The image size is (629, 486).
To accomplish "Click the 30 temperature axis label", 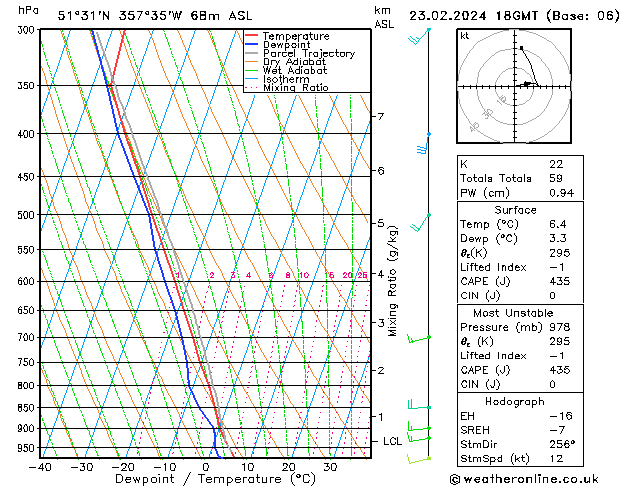I will (x=330, y=467).
